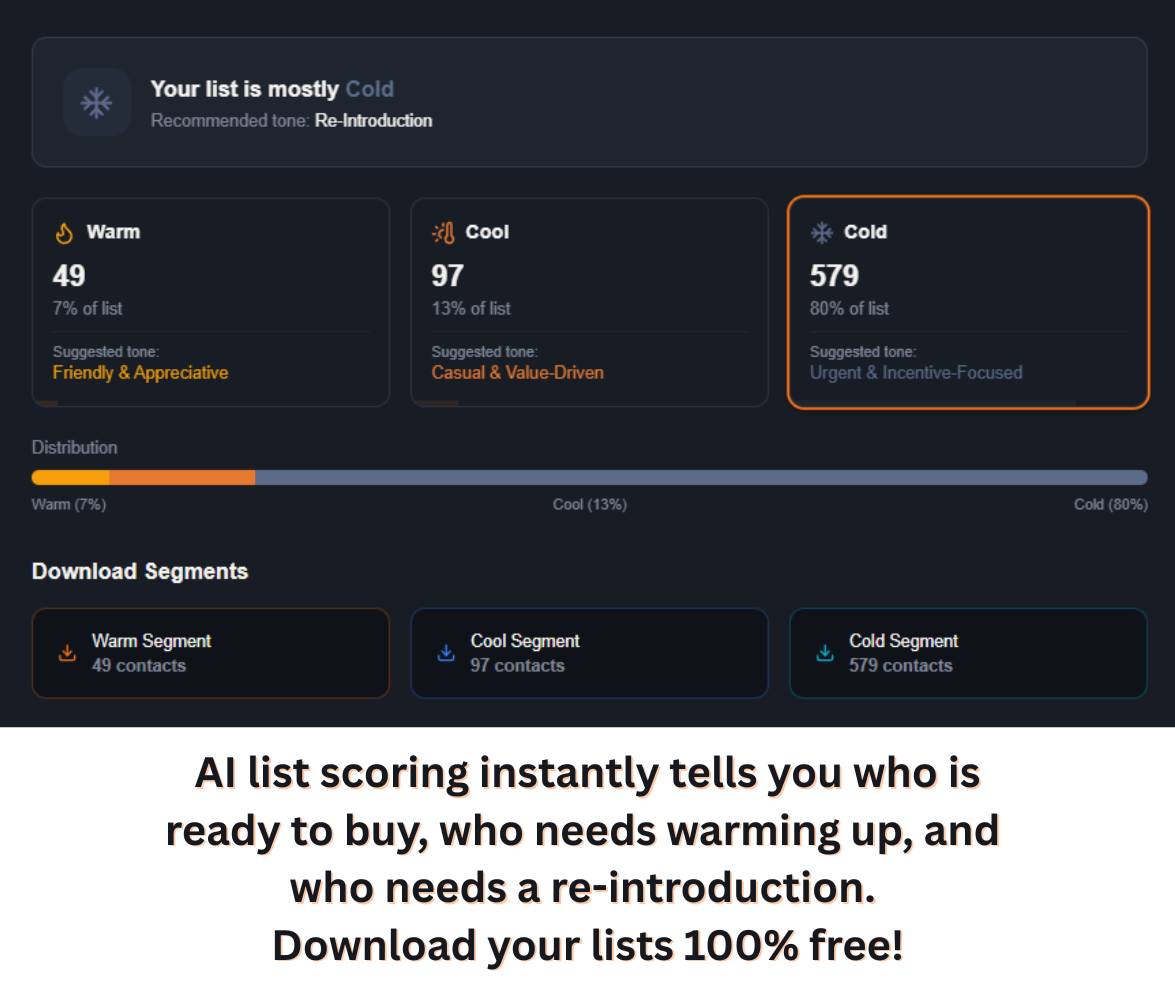Screen dimensions: 1175x985
Task: Click the Re-Introduction recommended tone text
Action: 373,120
